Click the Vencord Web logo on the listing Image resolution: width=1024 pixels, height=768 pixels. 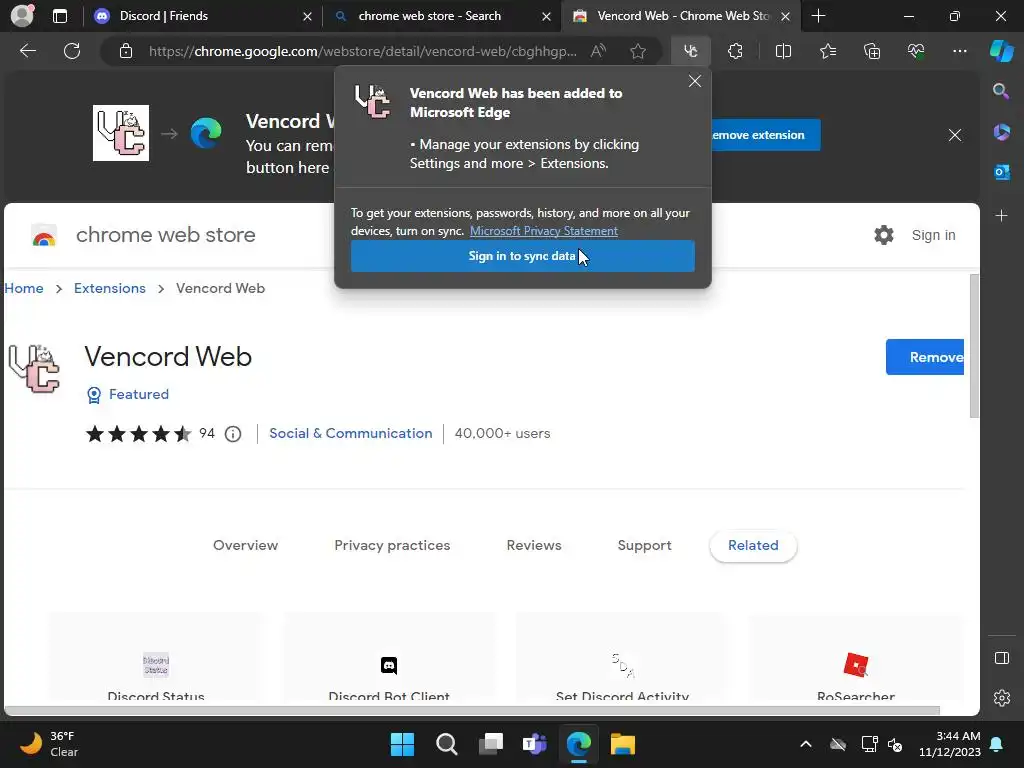(x=35, y=369)
